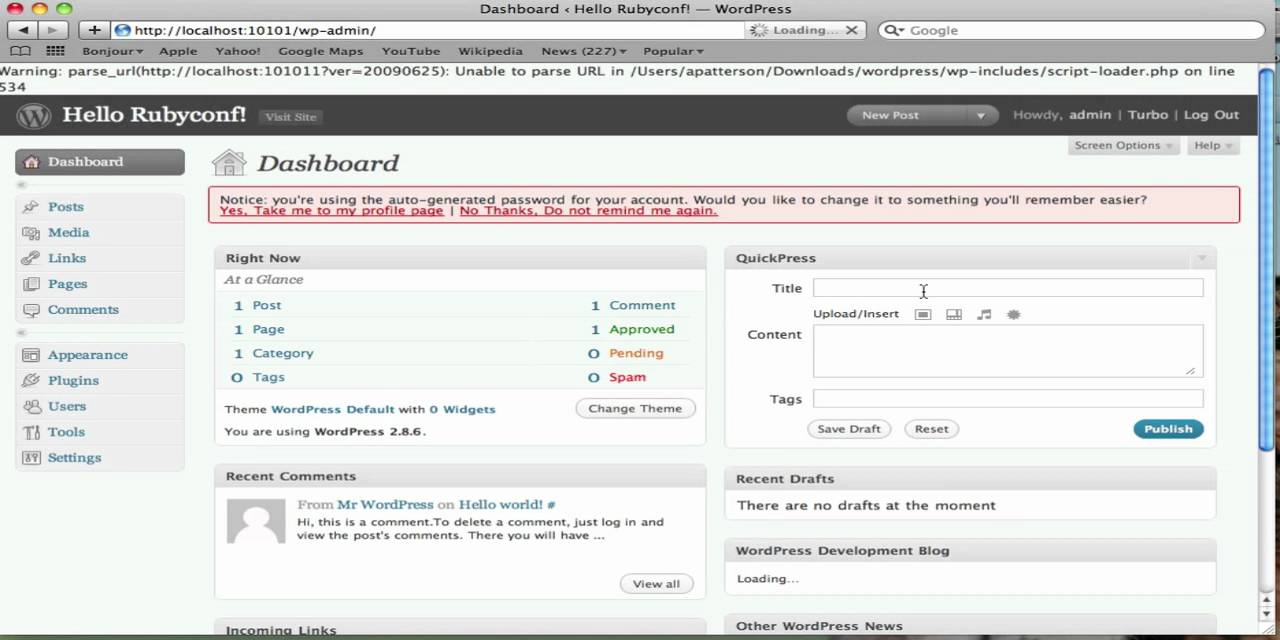Click 'Yes, Take me to my profile page' link
Image resolution: width=1280 pixels, height=640 pixels.
point(331,211)
